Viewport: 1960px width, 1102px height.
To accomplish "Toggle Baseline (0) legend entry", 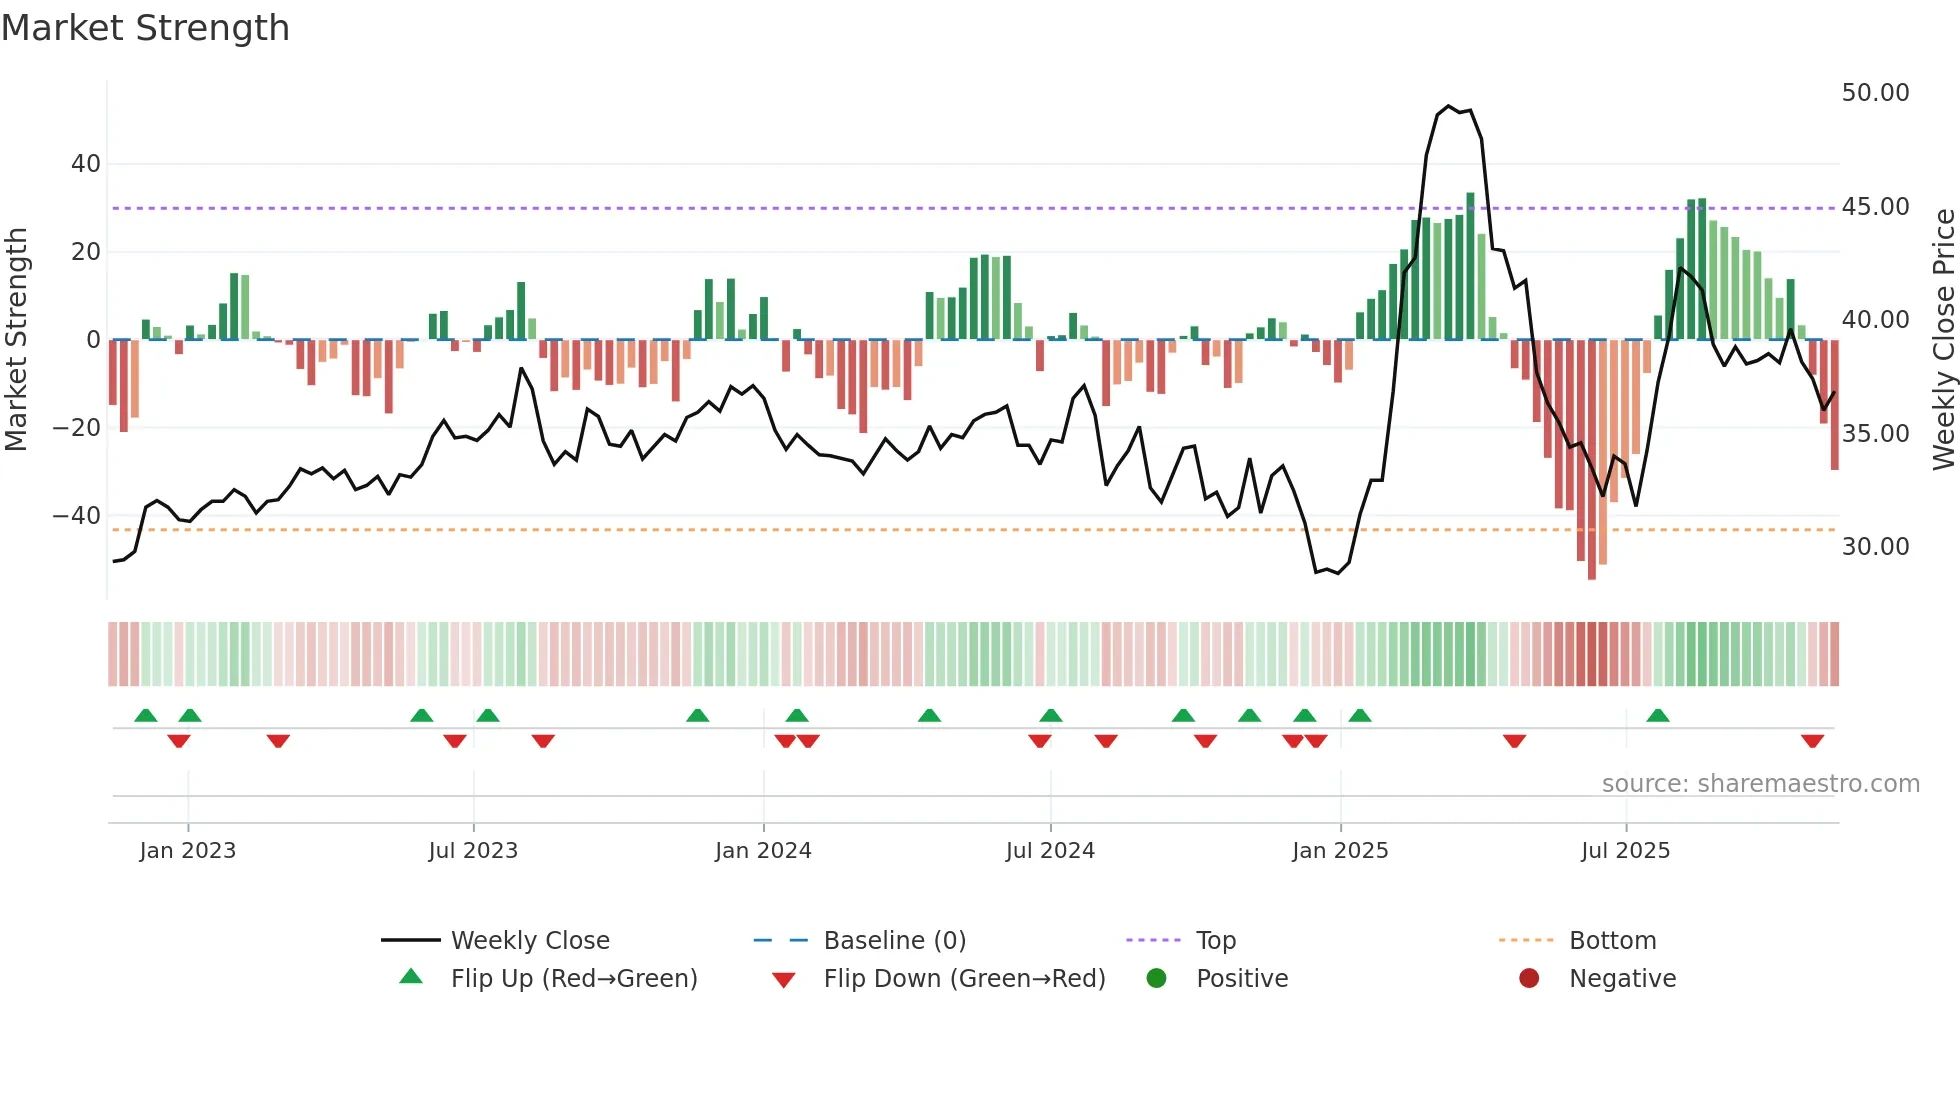I will coord(894,941).
